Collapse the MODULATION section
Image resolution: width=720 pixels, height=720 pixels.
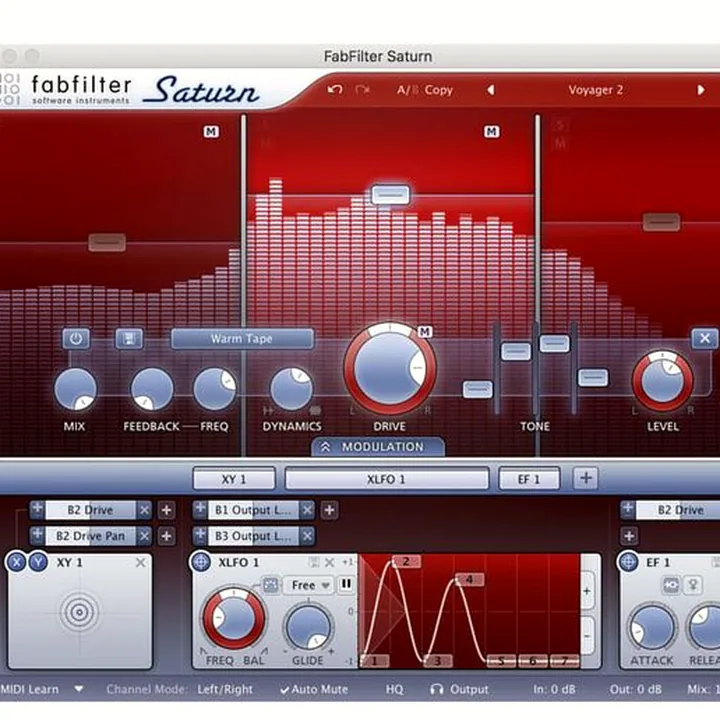378,446
